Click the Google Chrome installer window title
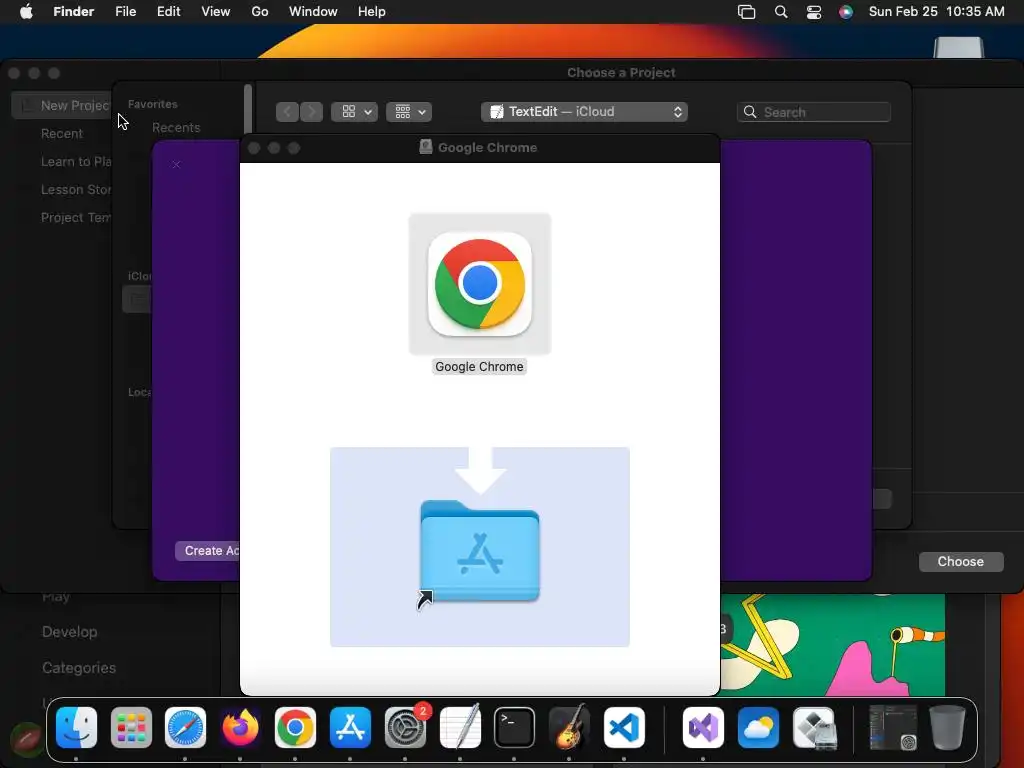 [x=487, y=148]
